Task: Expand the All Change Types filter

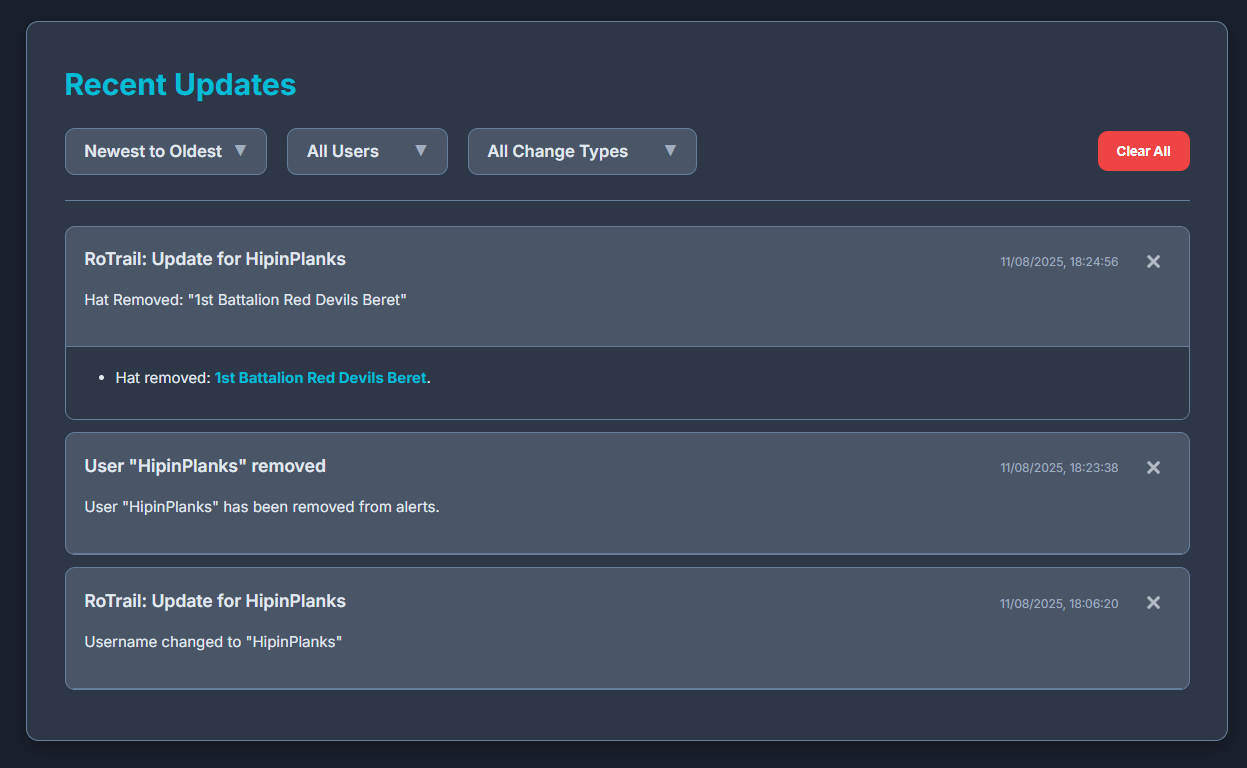Action: [582, 151]
